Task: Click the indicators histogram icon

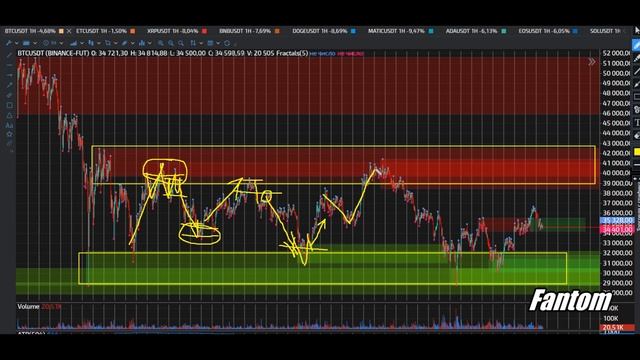Action: [x=142, y=43]
